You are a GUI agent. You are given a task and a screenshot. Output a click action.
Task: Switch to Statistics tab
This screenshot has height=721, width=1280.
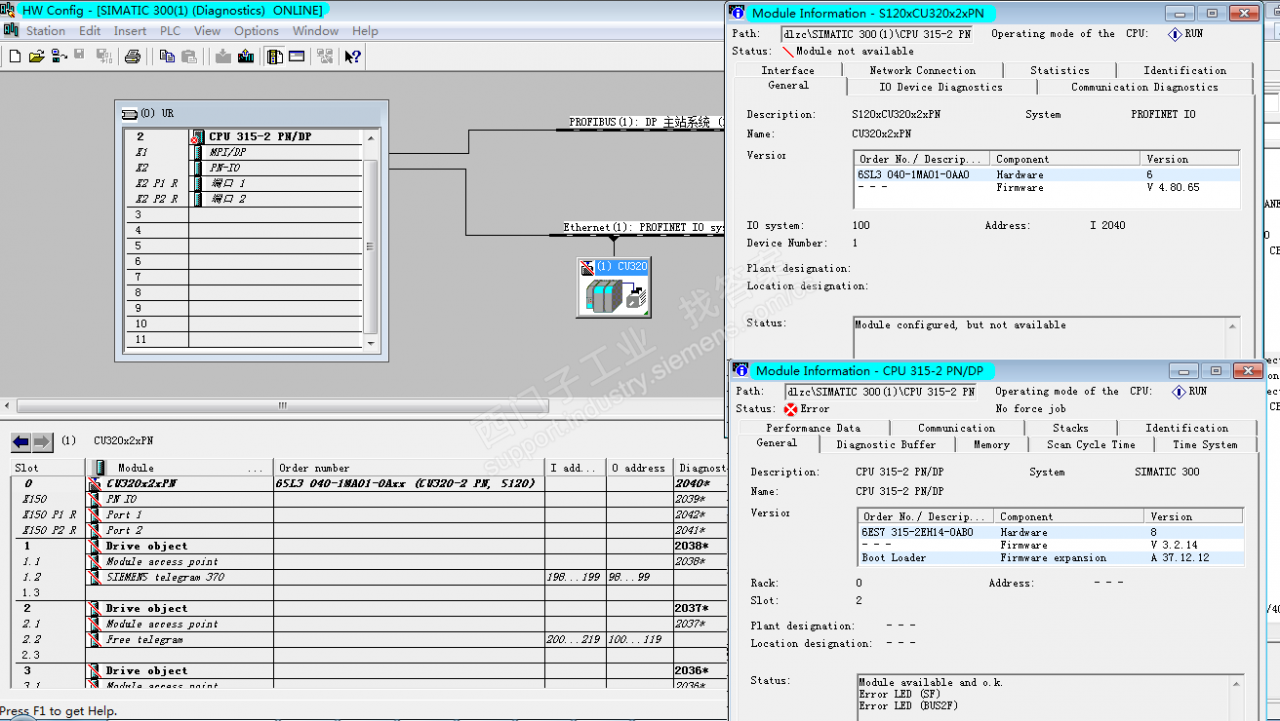(1060, 70)
